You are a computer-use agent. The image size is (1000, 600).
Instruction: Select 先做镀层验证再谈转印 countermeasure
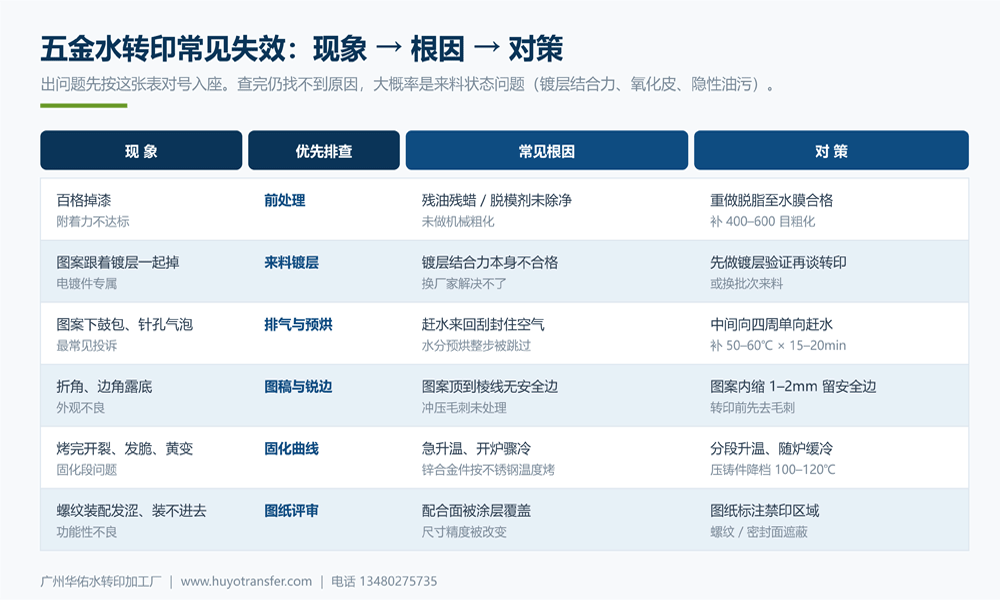[778, 262]
